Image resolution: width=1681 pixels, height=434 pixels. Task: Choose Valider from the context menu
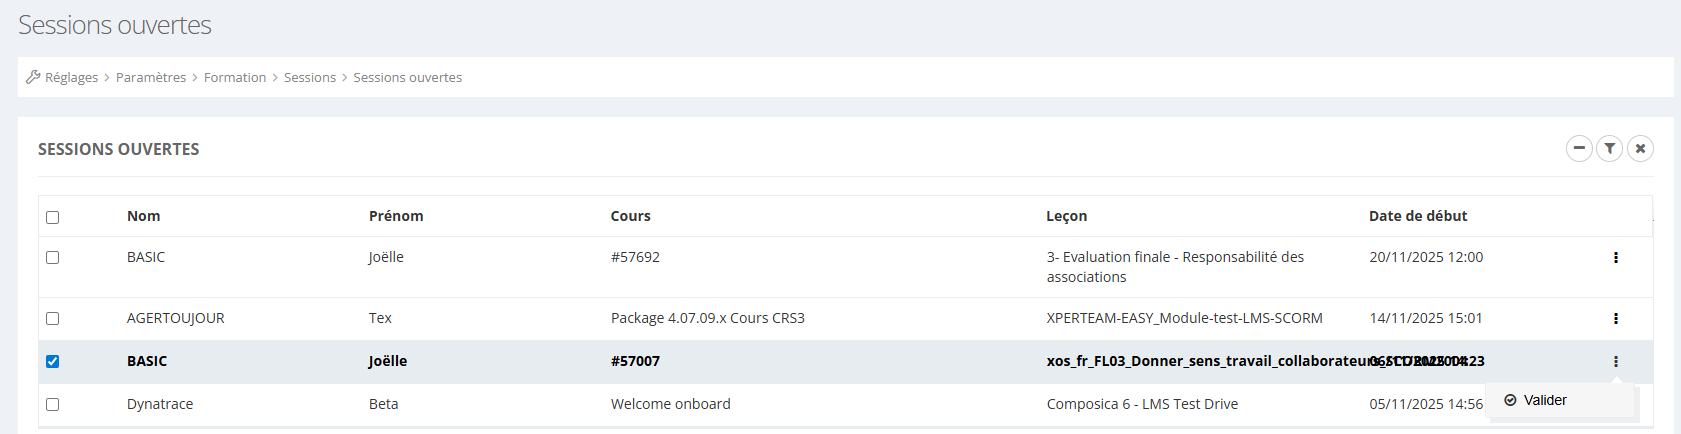(x=1545, y=400)
